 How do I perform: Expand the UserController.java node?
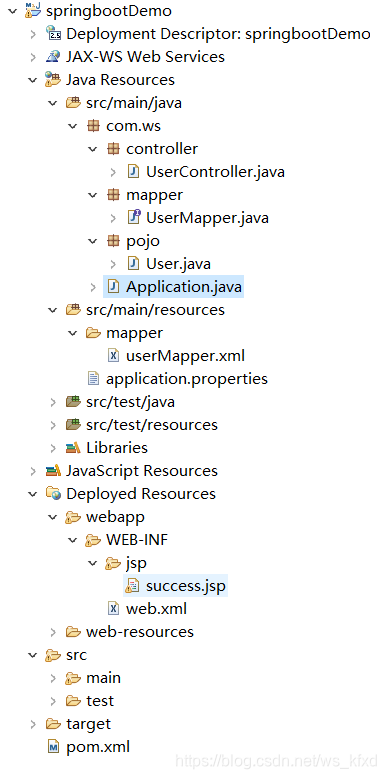click(x=113, y=172)
